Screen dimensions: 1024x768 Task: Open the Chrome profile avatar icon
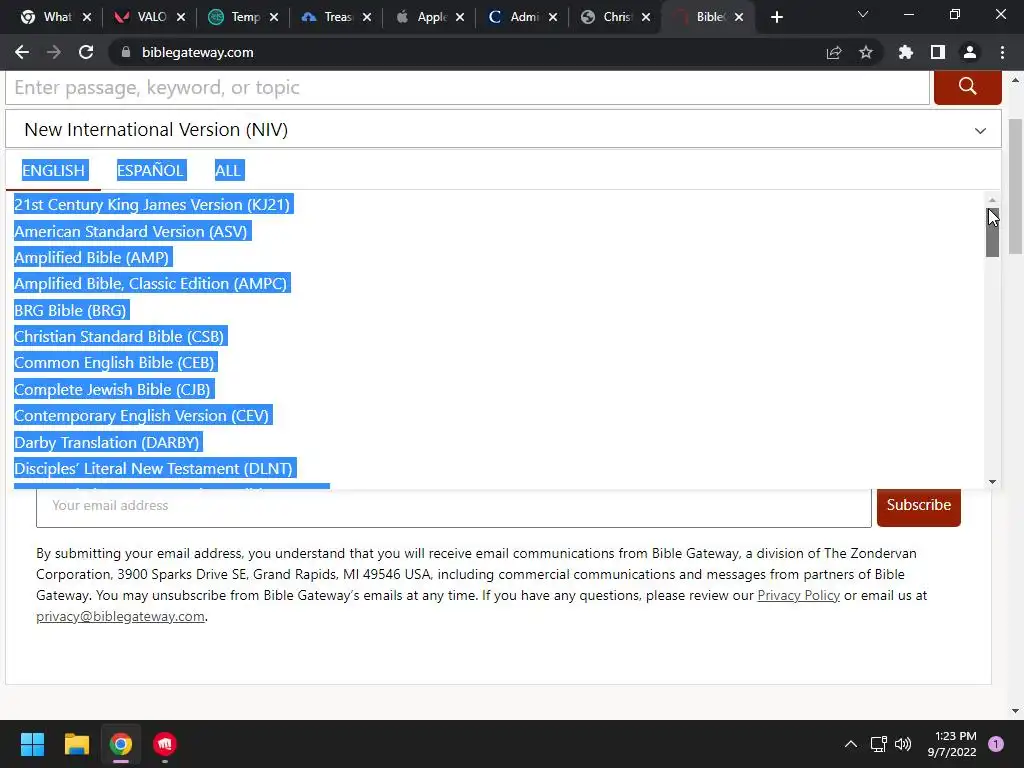(970, 52)
